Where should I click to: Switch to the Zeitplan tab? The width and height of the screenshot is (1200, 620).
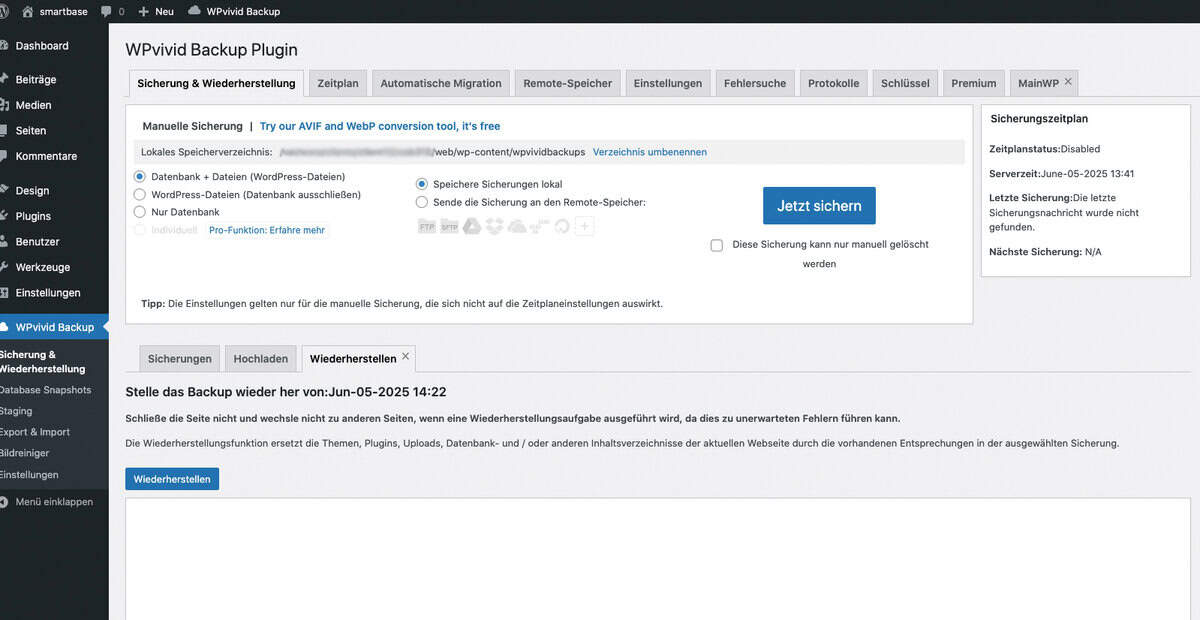[338, 83]
